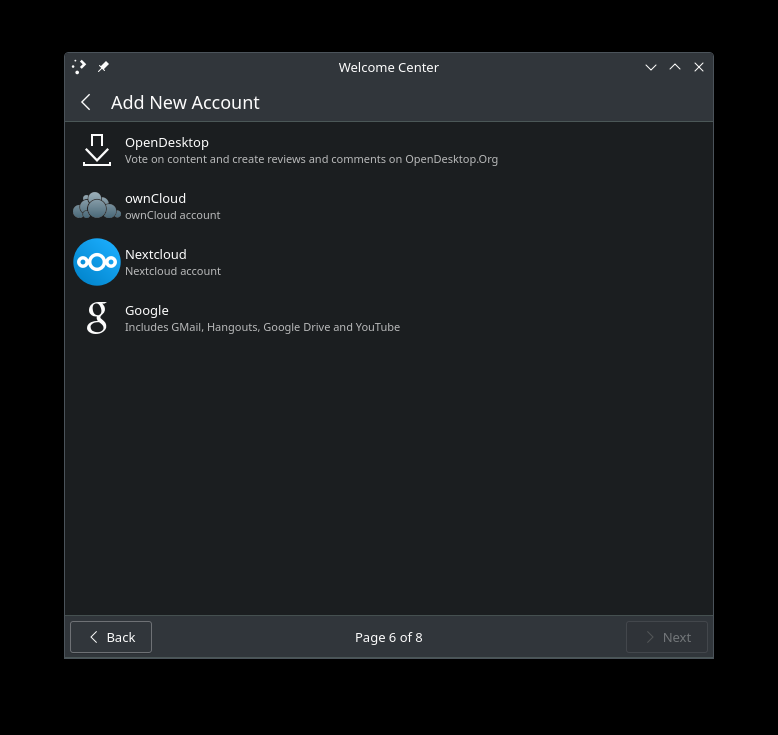Click the Next button at bottom
The height and width of the screenshot is (735, 778).
point(667,637)
